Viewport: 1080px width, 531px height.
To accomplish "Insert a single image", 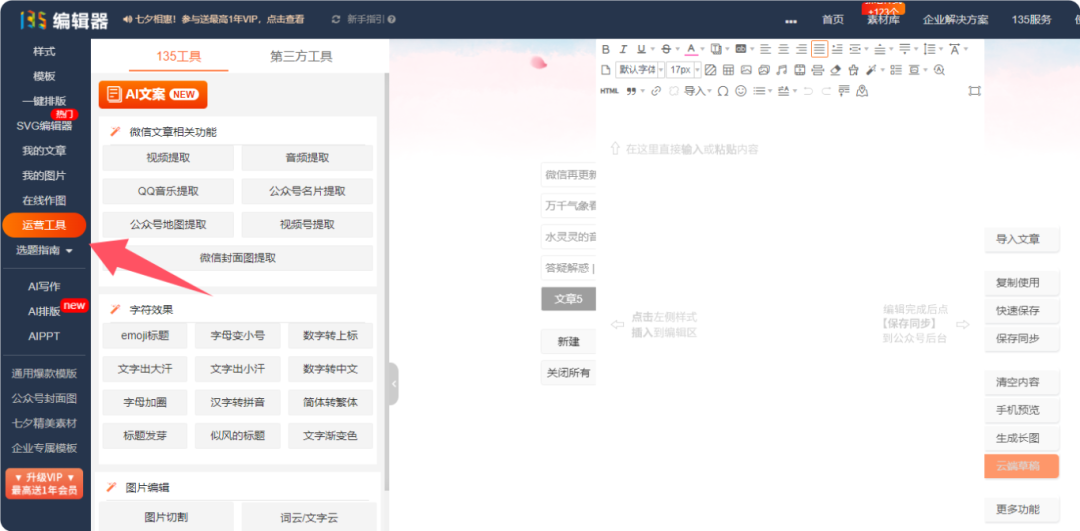I will 746,70.
